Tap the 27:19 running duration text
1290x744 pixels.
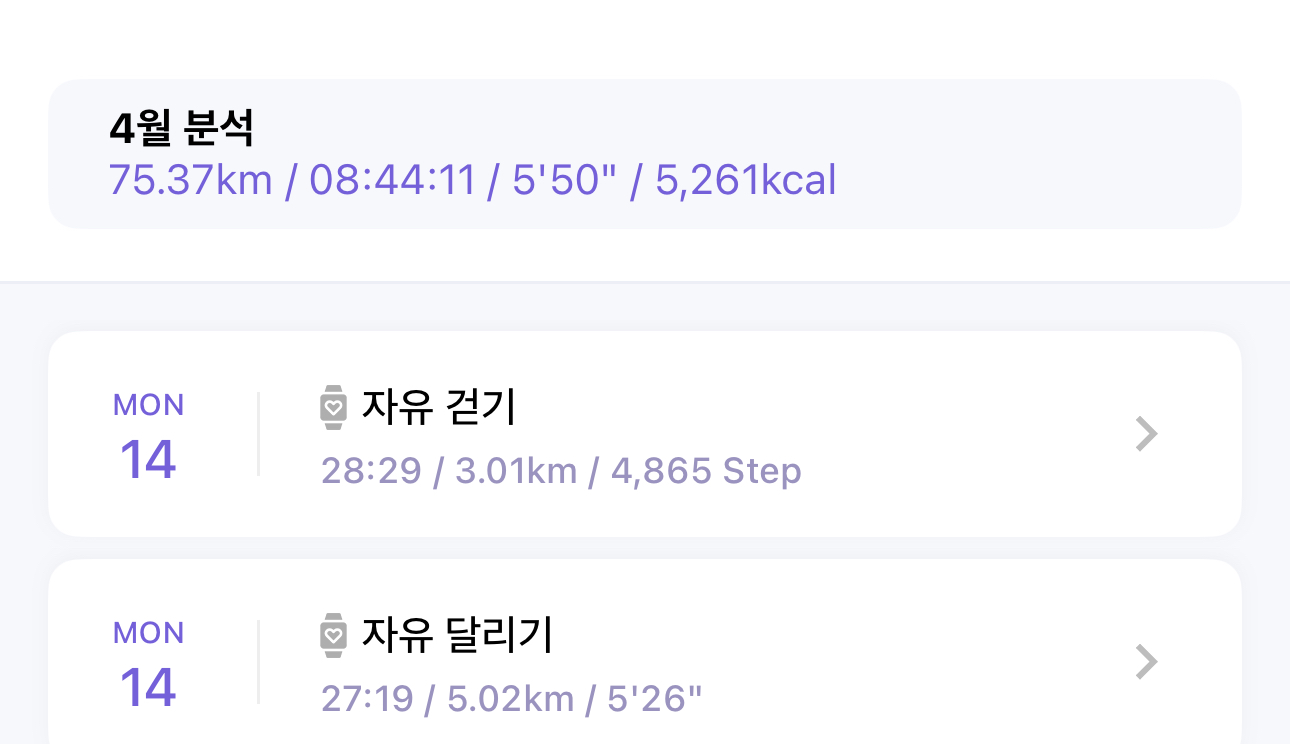pyautogui.click(x=367, y=699)
